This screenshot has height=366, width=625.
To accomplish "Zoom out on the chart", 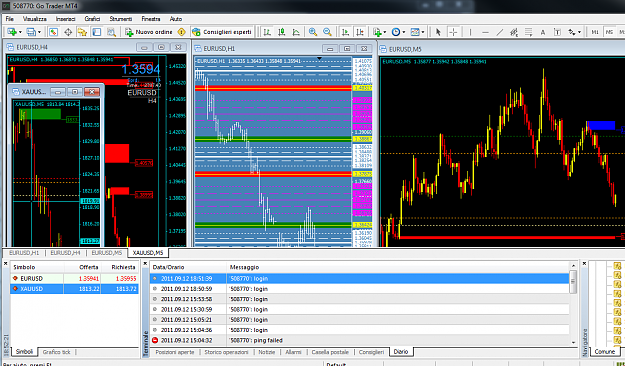I will [327, 32].
